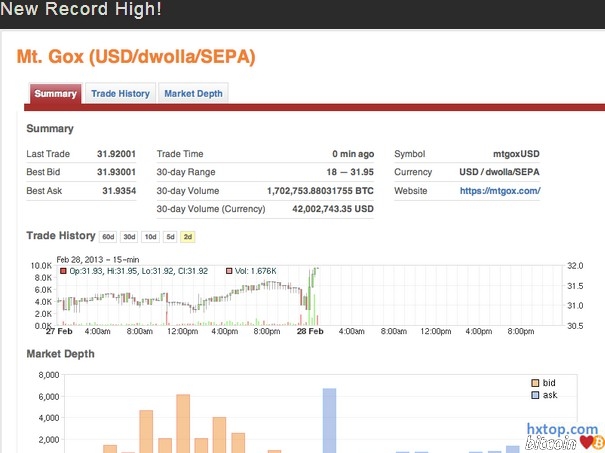Click the red OHLC legend marker
The height and width of the screenshot is (453, 605).
[x=62, y=271]
